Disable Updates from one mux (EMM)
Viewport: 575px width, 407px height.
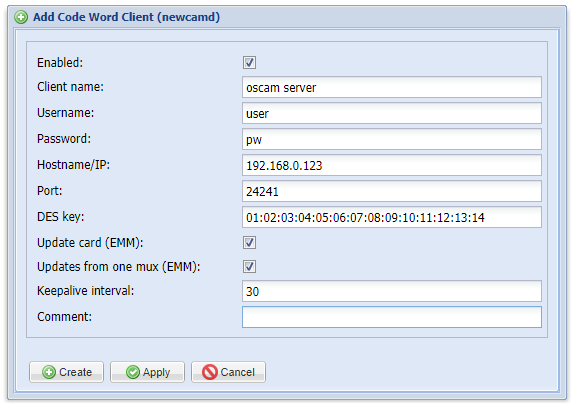[249, 267]
